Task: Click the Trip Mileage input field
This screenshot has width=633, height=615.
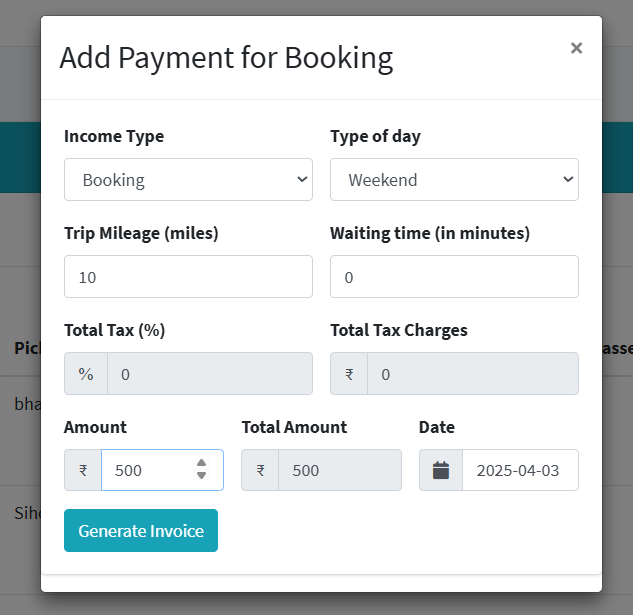Action: point(188,277)
